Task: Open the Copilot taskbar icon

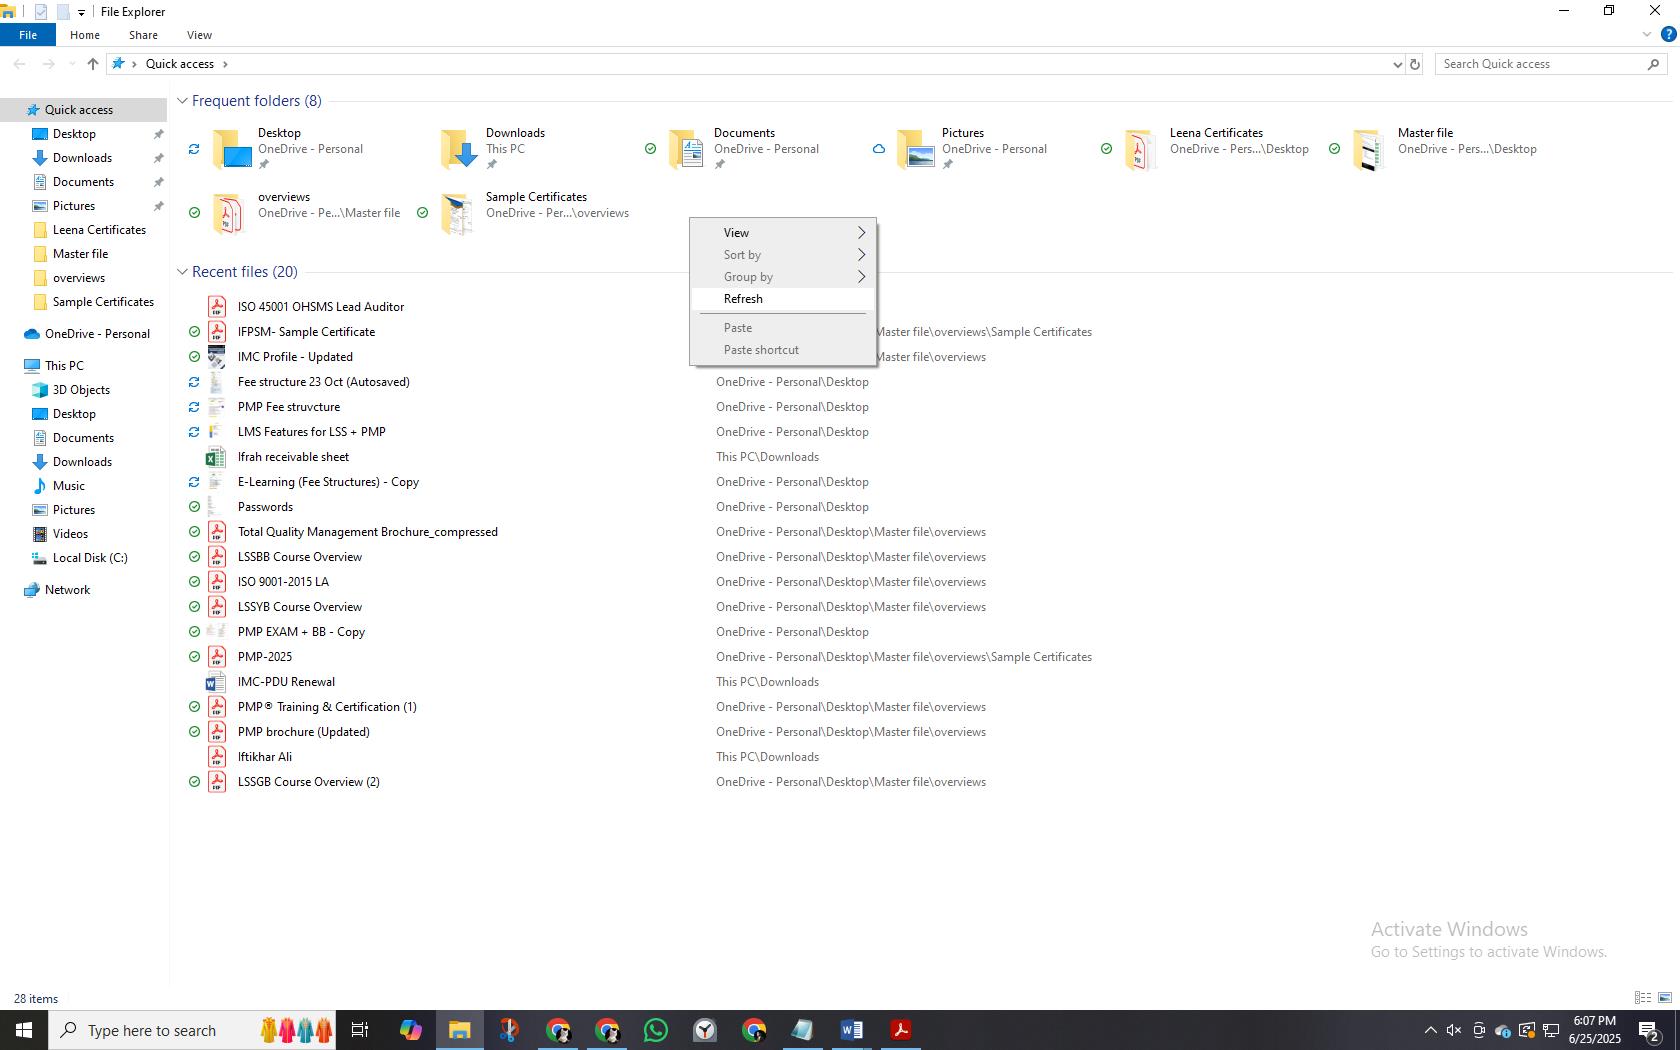Action: click(x=411, y=1030)
